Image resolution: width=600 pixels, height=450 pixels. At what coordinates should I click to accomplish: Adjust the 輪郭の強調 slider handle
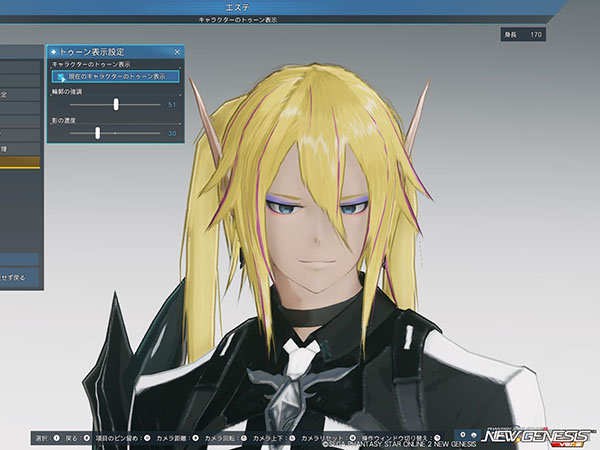click(x=116, y=104)
